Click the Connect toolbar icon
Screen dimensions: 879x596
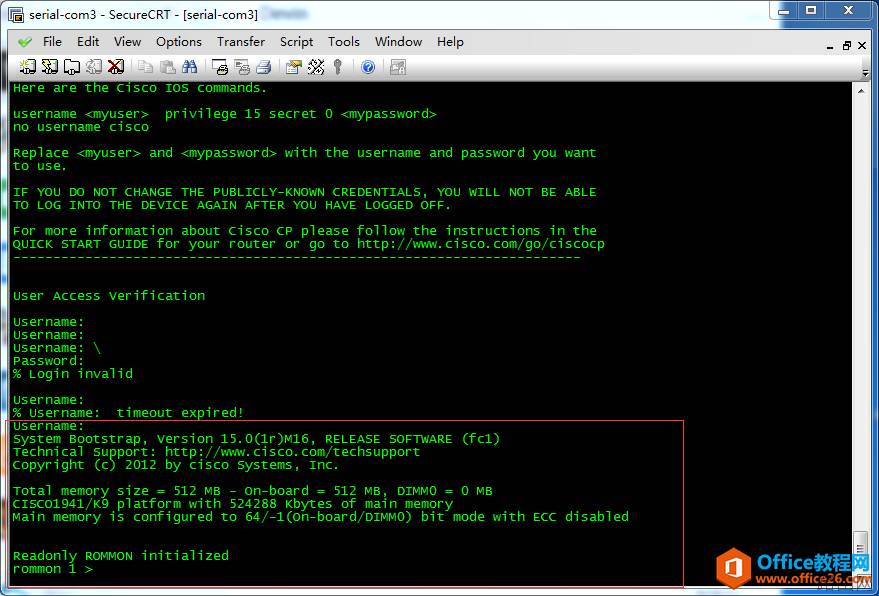27,67
